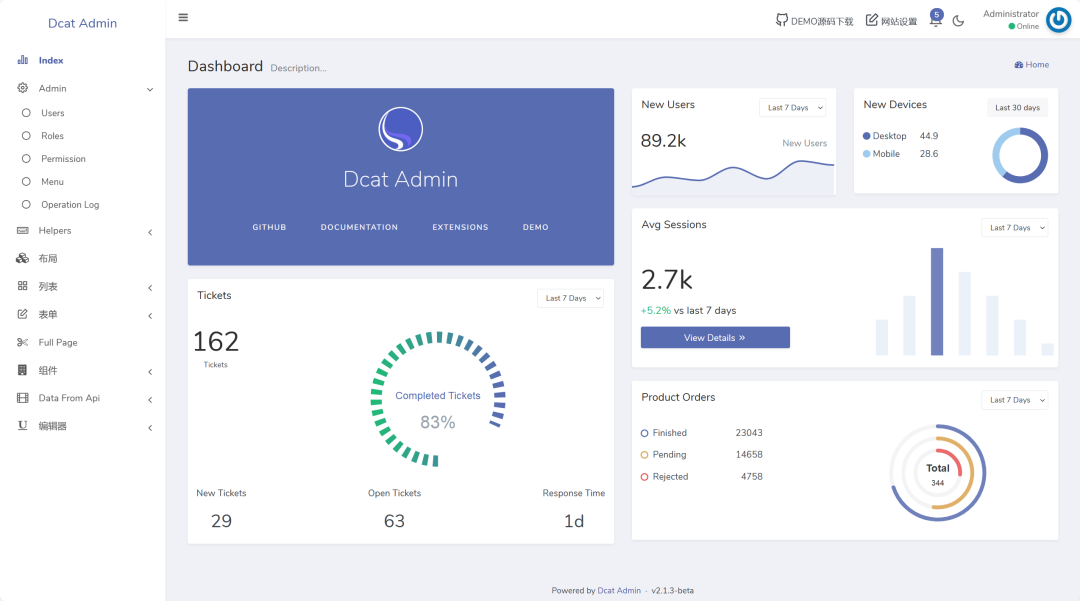Click the Completed Tickets radial gauge

[x=438, y=399]
